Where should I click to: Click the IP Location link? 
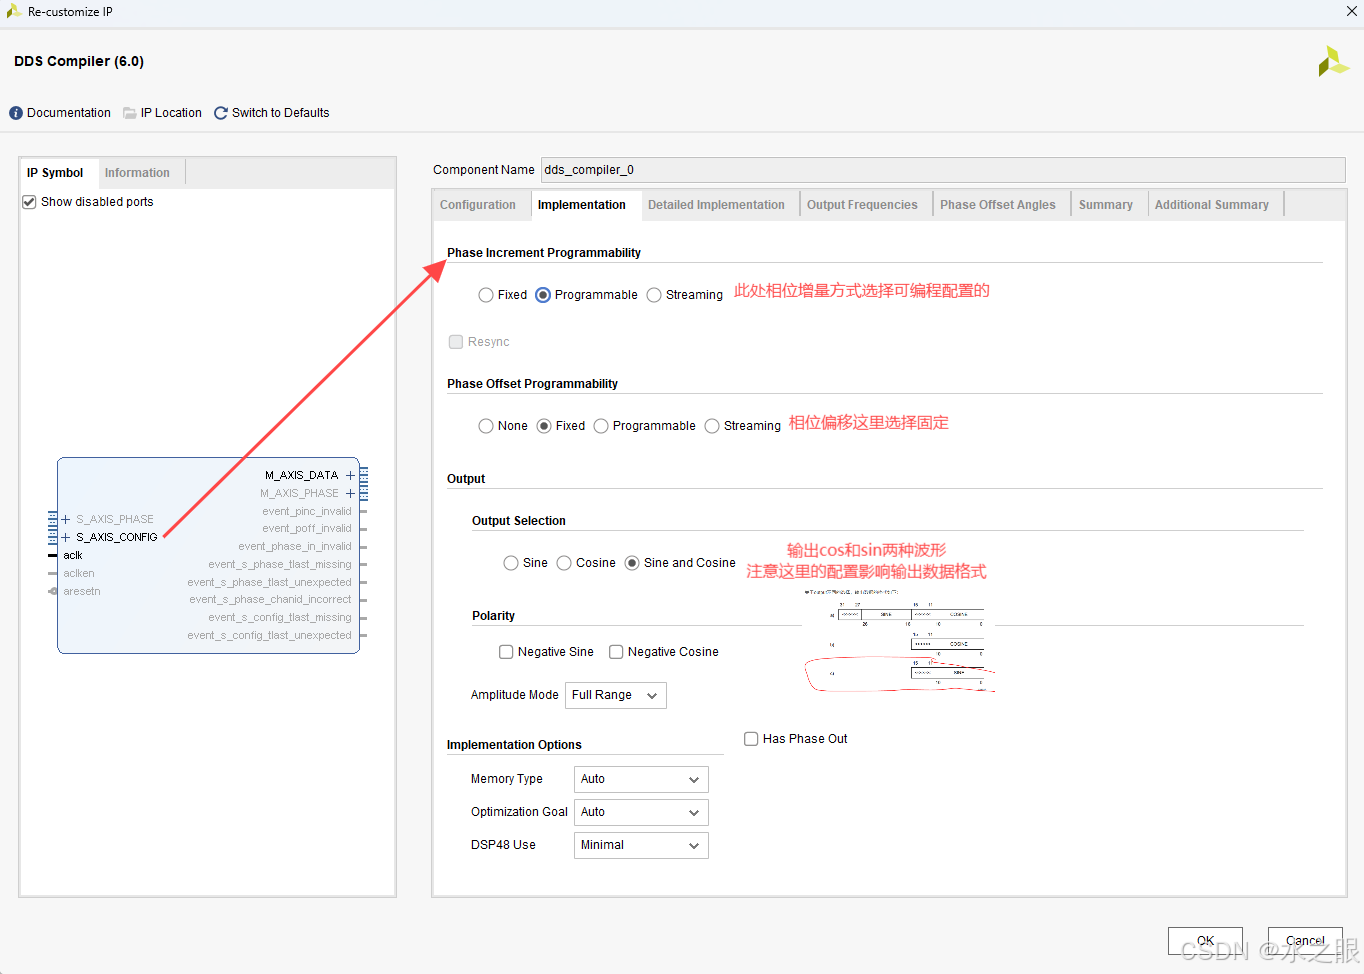(x=171, y=113)
